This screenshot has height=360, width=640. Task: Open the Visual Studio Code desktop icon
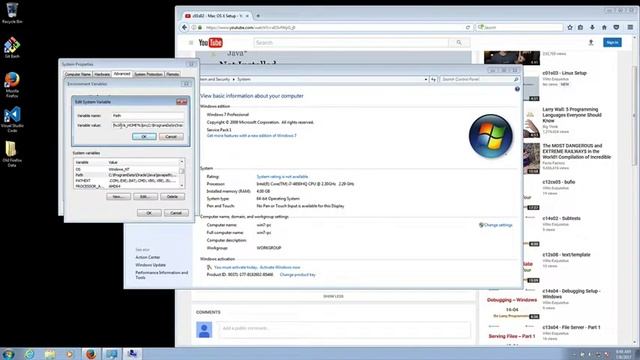click(x=12, y=120)
